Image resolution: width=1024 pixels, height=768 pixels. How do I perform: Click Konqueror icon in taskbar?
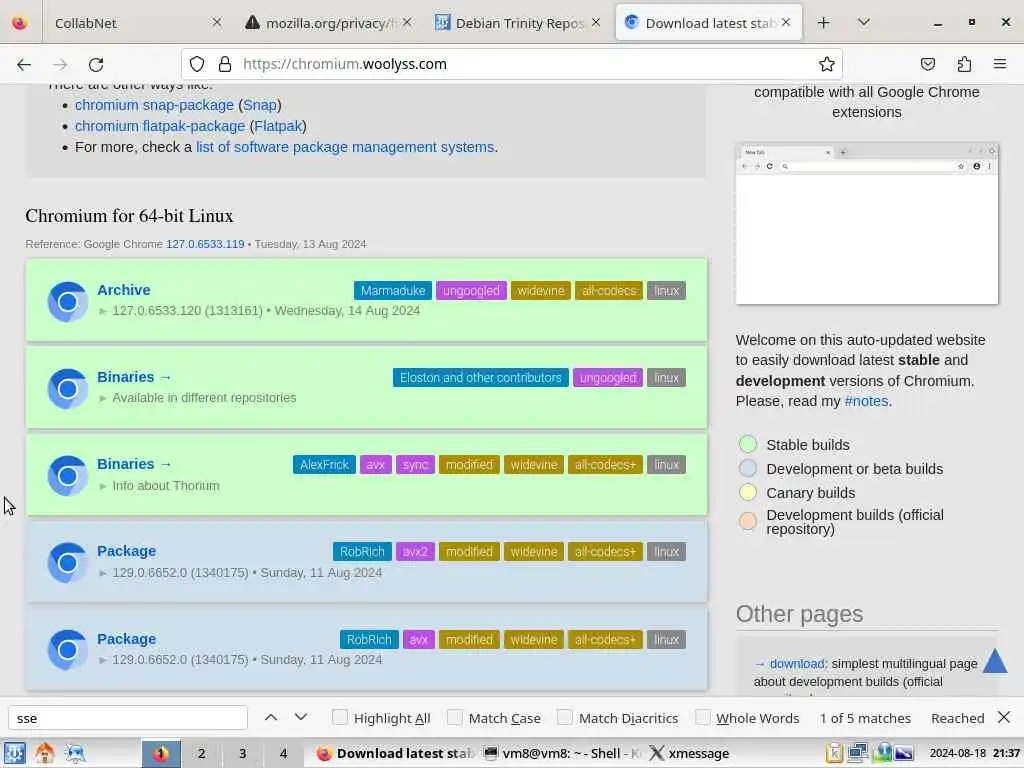[75, 753]
